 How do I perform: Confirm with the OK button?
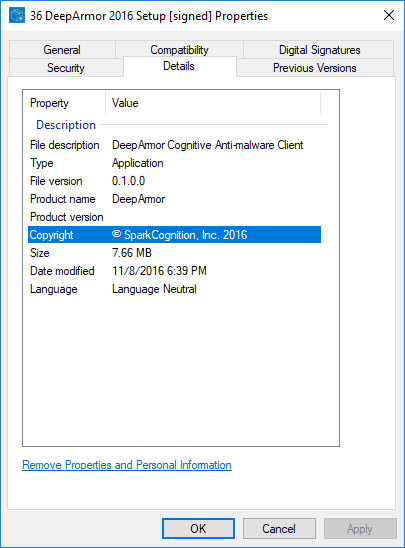(x=198, y=528)
